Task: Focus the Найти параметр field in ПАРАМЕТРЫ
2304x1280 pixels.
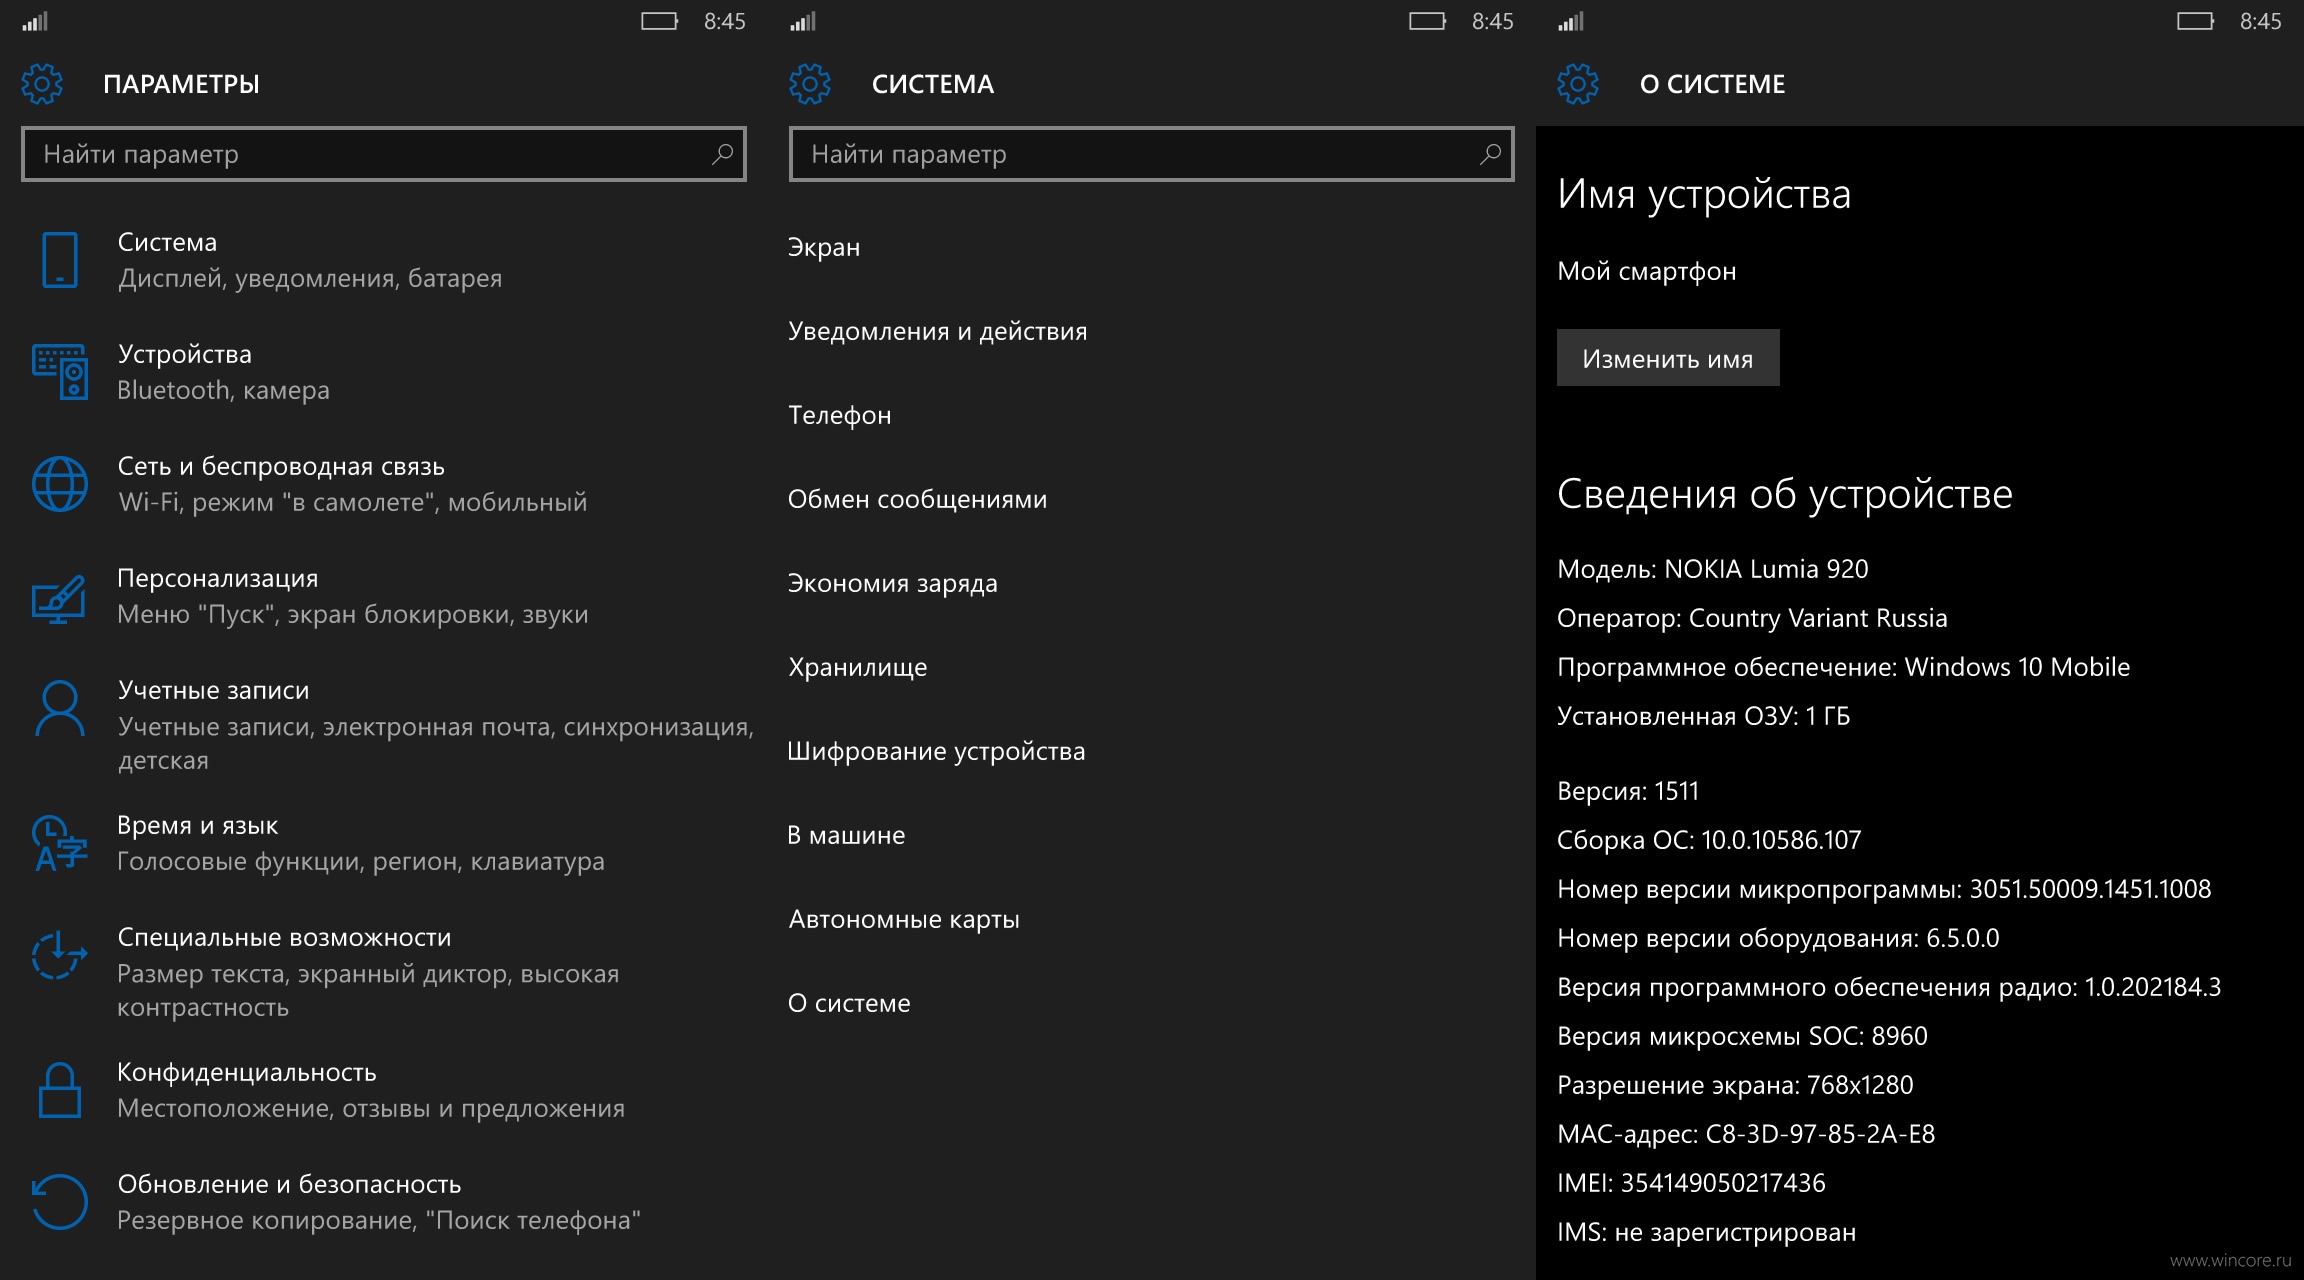Action: 384,154
